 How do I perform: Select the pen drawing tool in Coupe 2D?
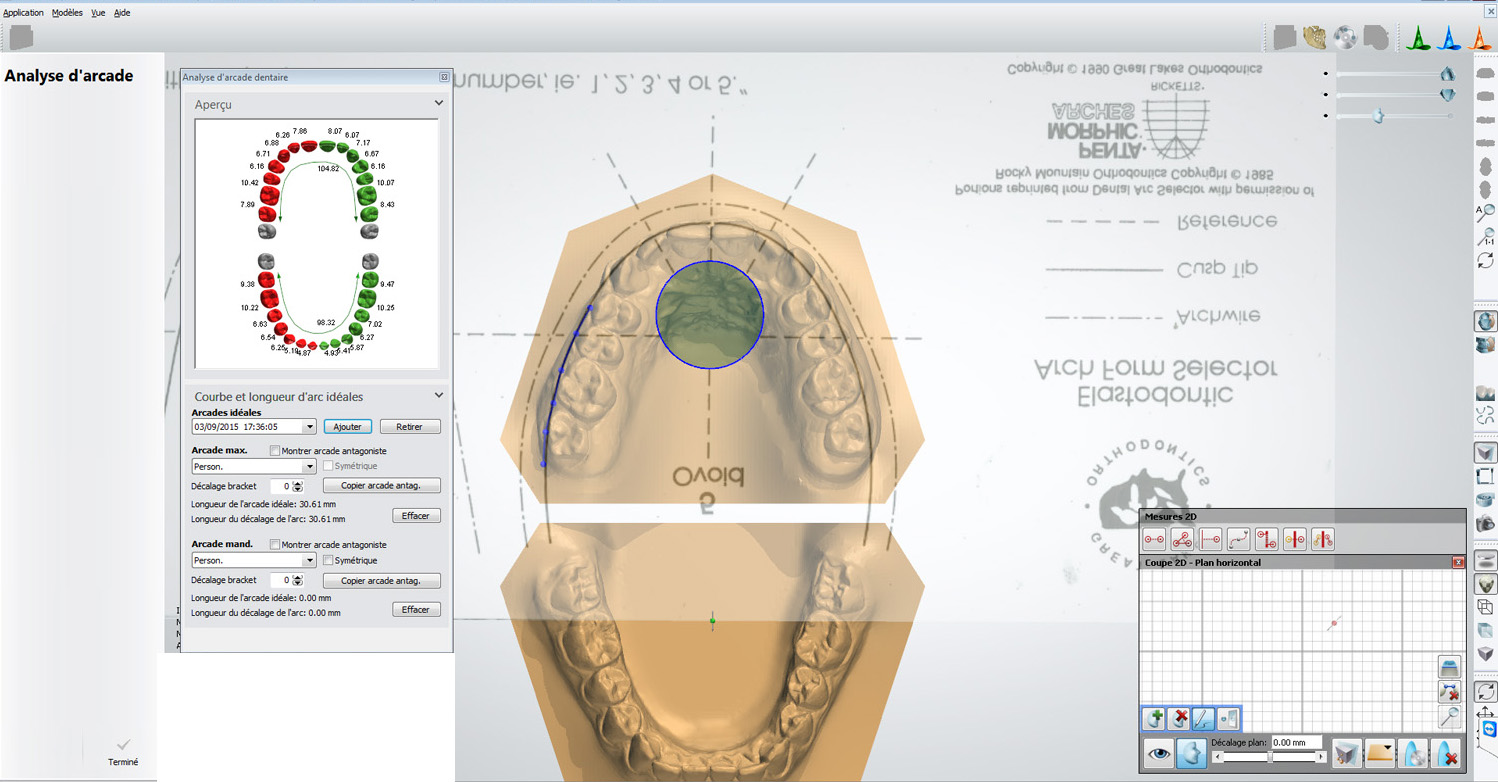(x=1204, y=718)
